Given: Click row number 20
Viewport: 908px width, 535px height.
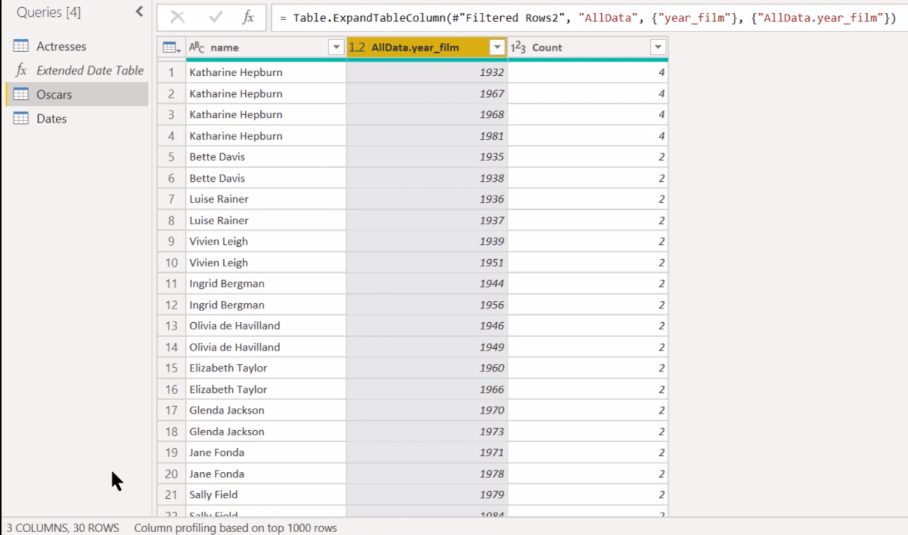Looking at the screenshot, I should [x=171, y=474].
